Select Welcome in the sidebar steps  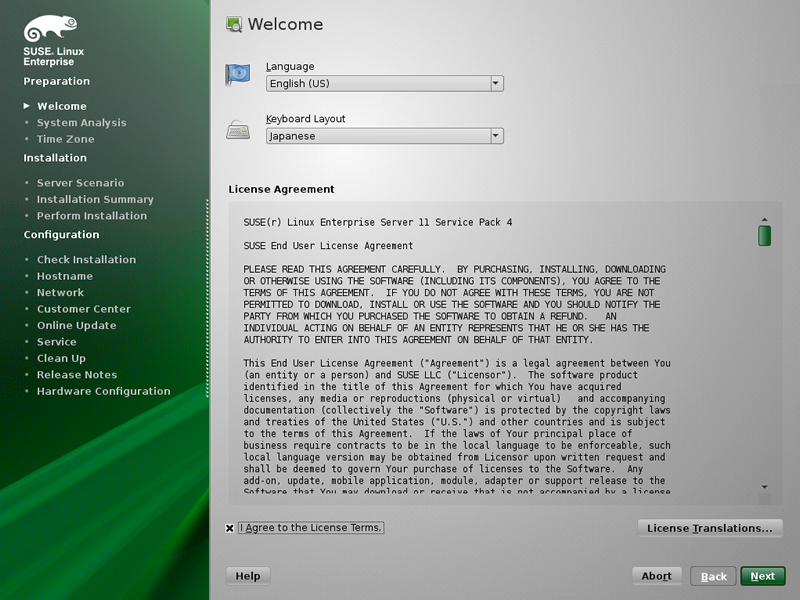(62, 106)
